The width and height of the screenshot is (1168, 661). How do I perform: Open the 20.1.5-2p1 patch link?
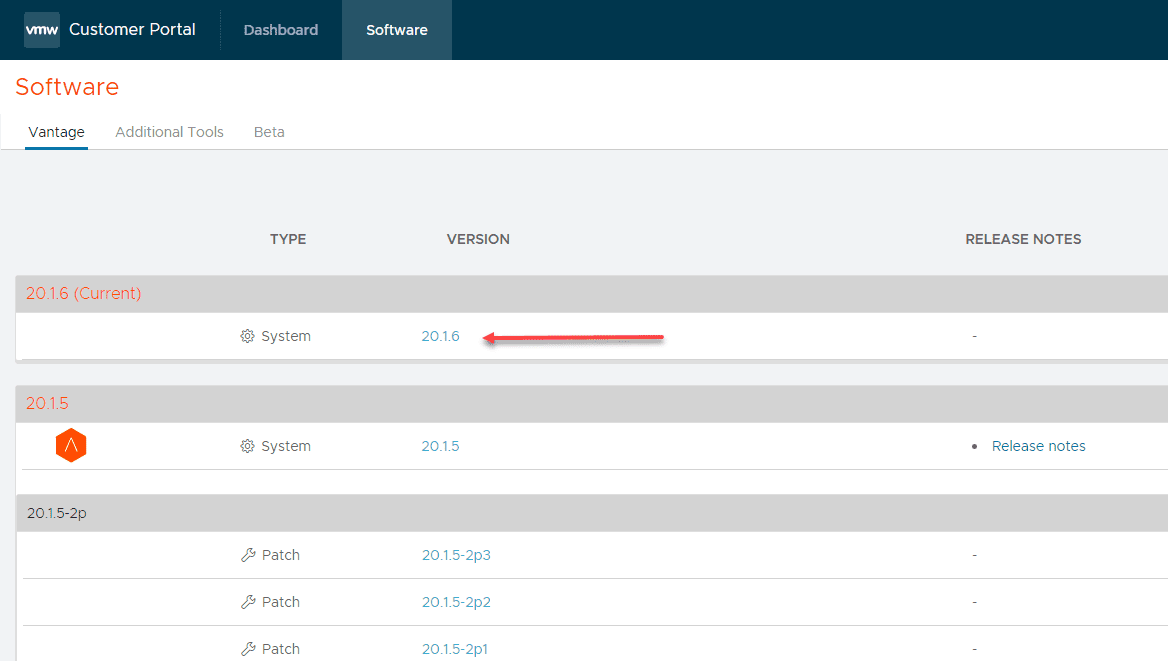click(x=454, y=649)
